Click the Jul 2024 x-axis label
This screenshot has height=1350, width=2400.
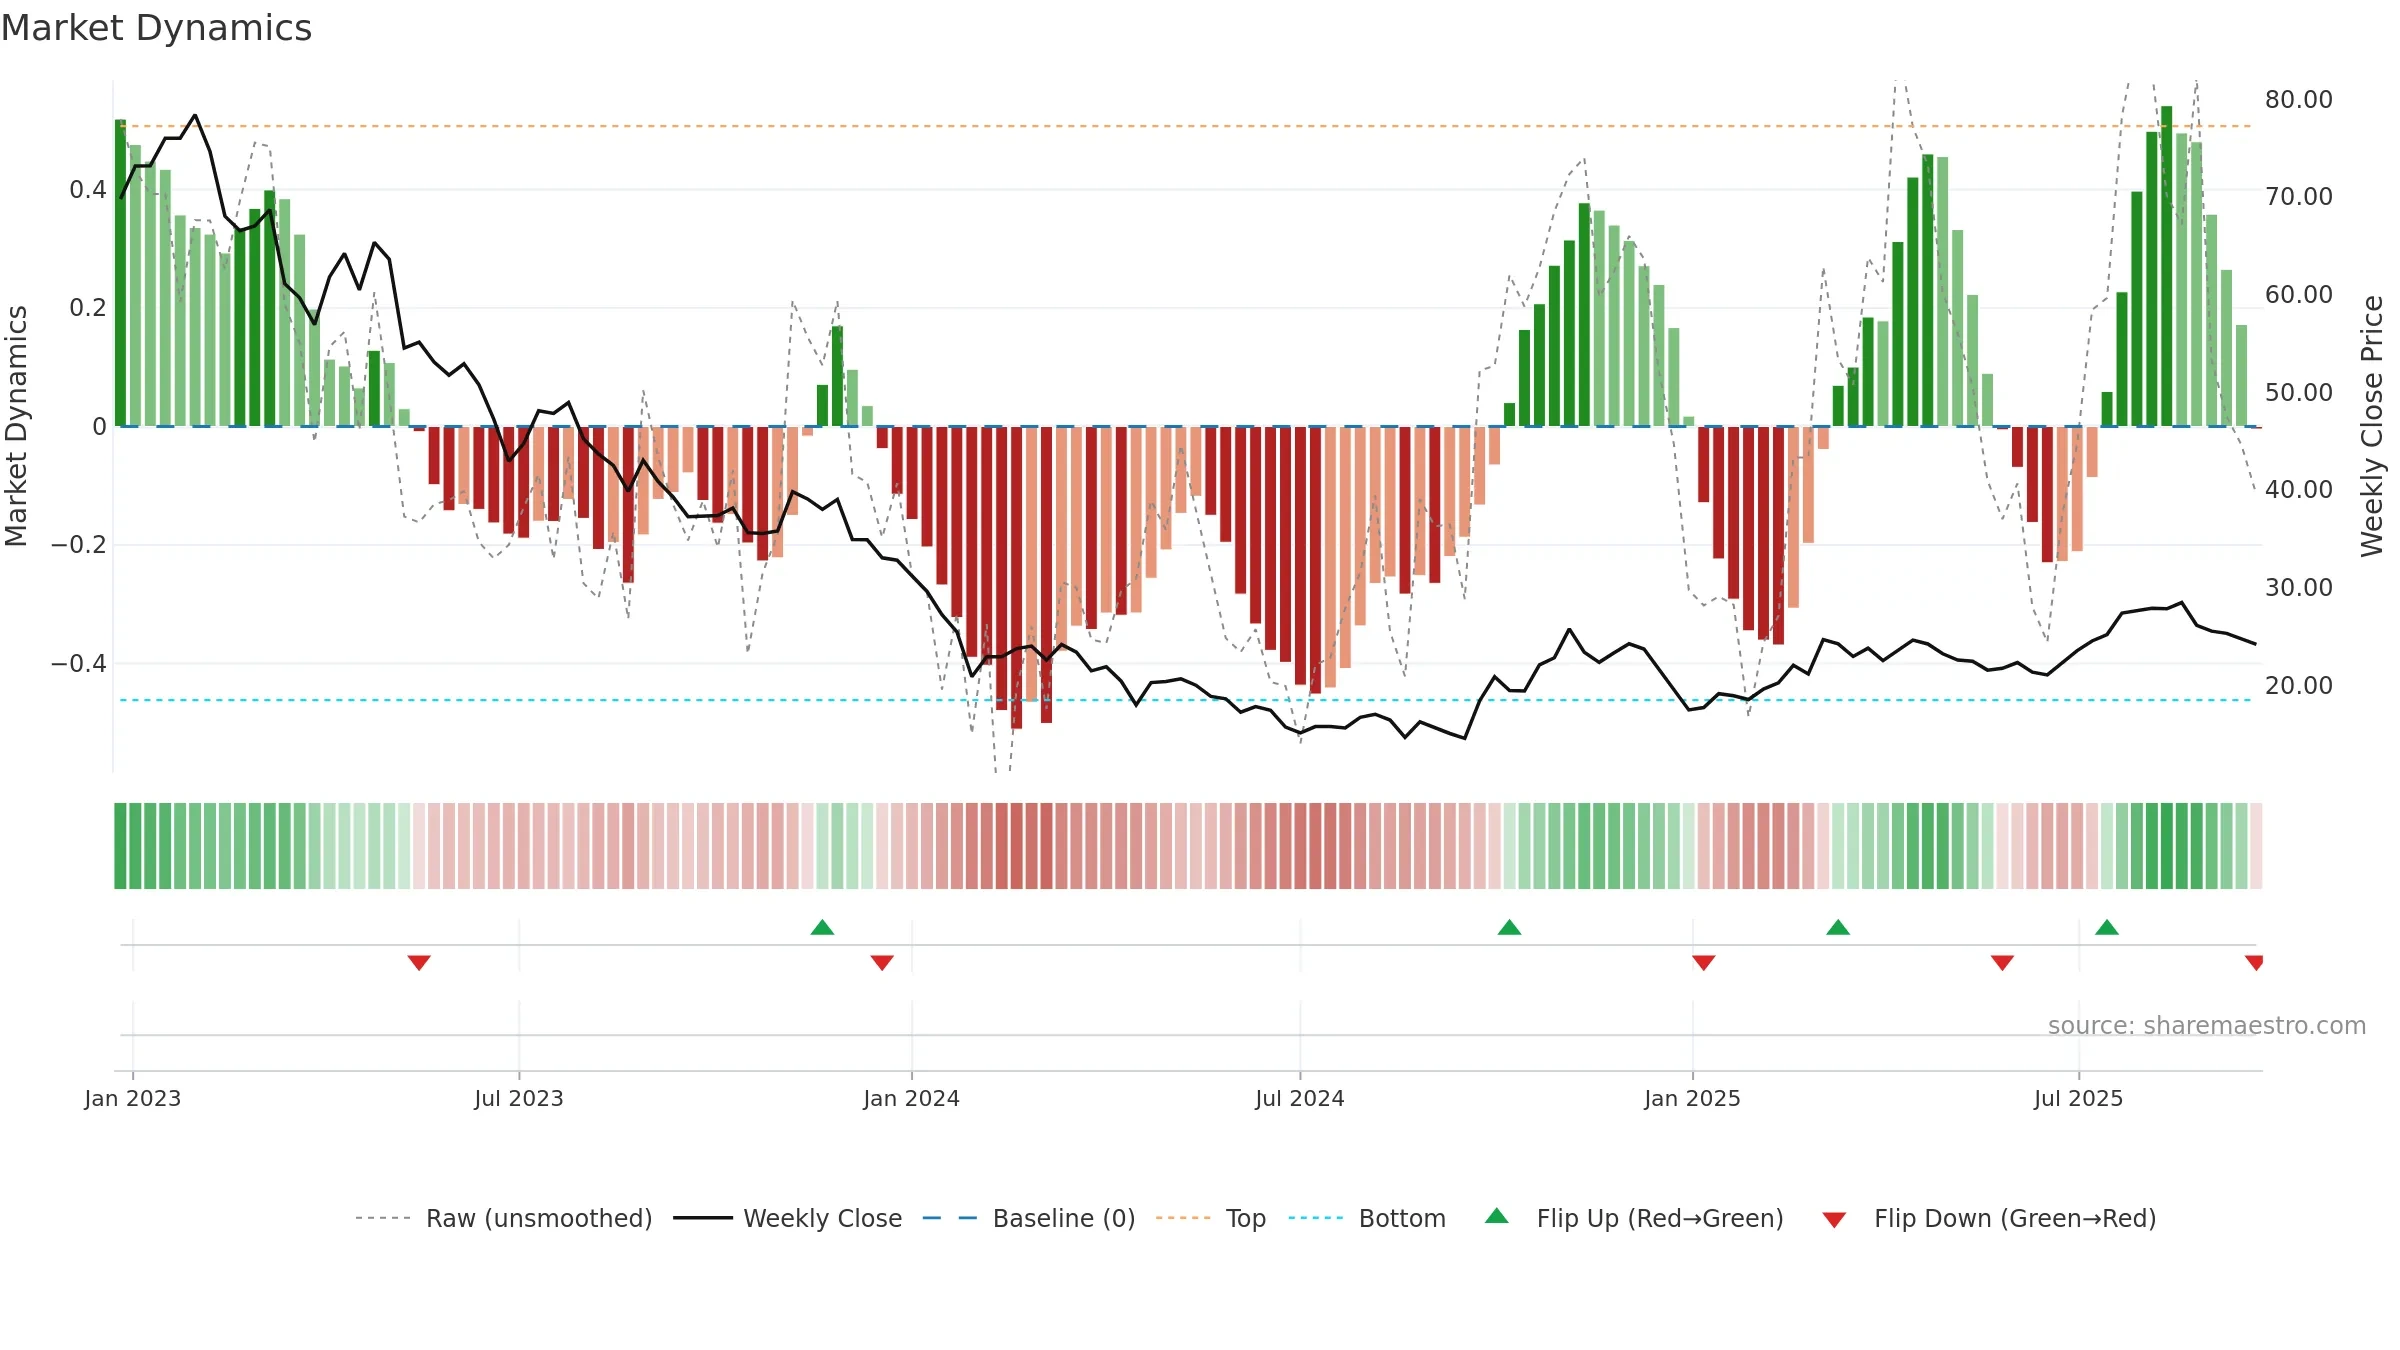click(1300, 1098)
